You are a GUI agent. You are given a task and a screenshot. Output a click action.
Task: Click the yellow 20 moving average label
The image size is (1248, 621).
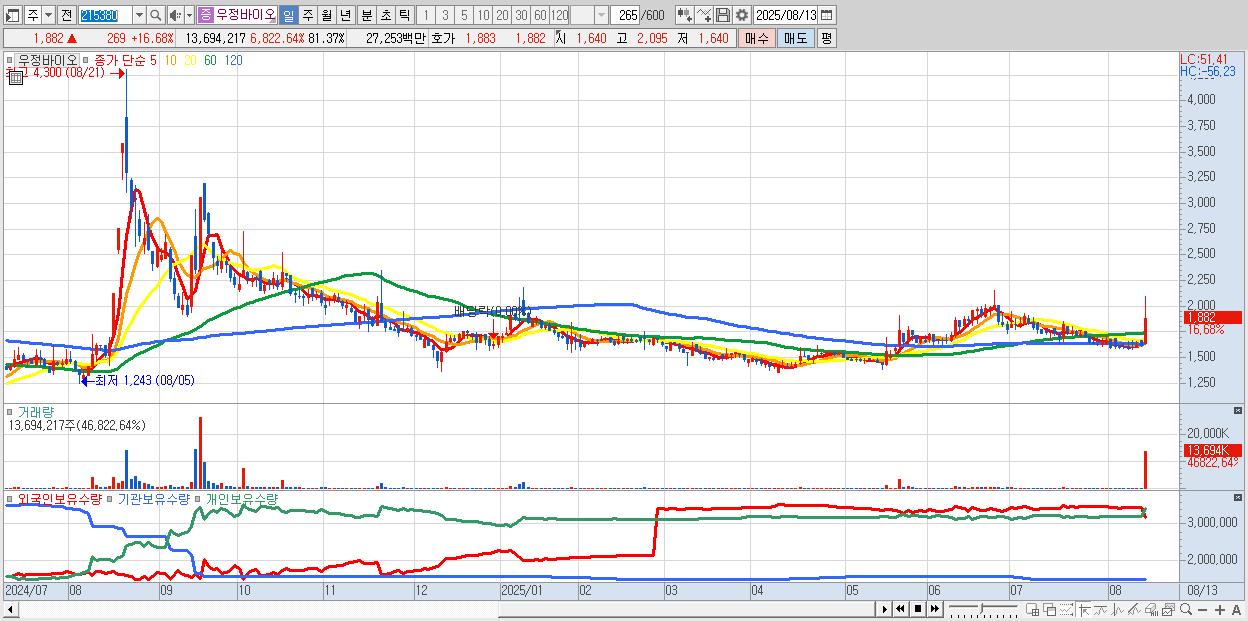(x=190, y=60)
